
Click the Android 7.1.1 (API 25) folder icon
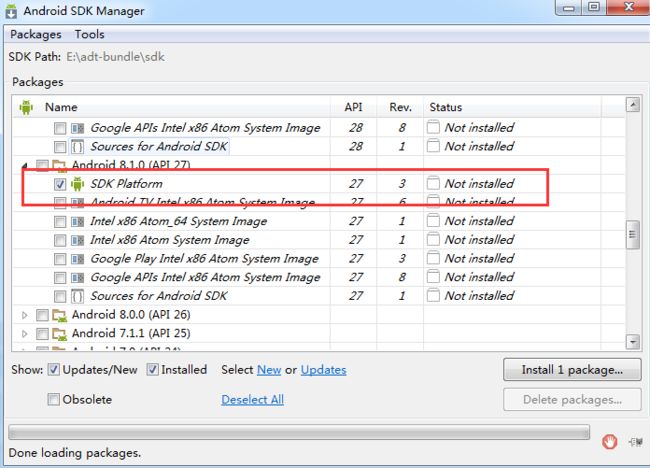click(x=59, y=333)
